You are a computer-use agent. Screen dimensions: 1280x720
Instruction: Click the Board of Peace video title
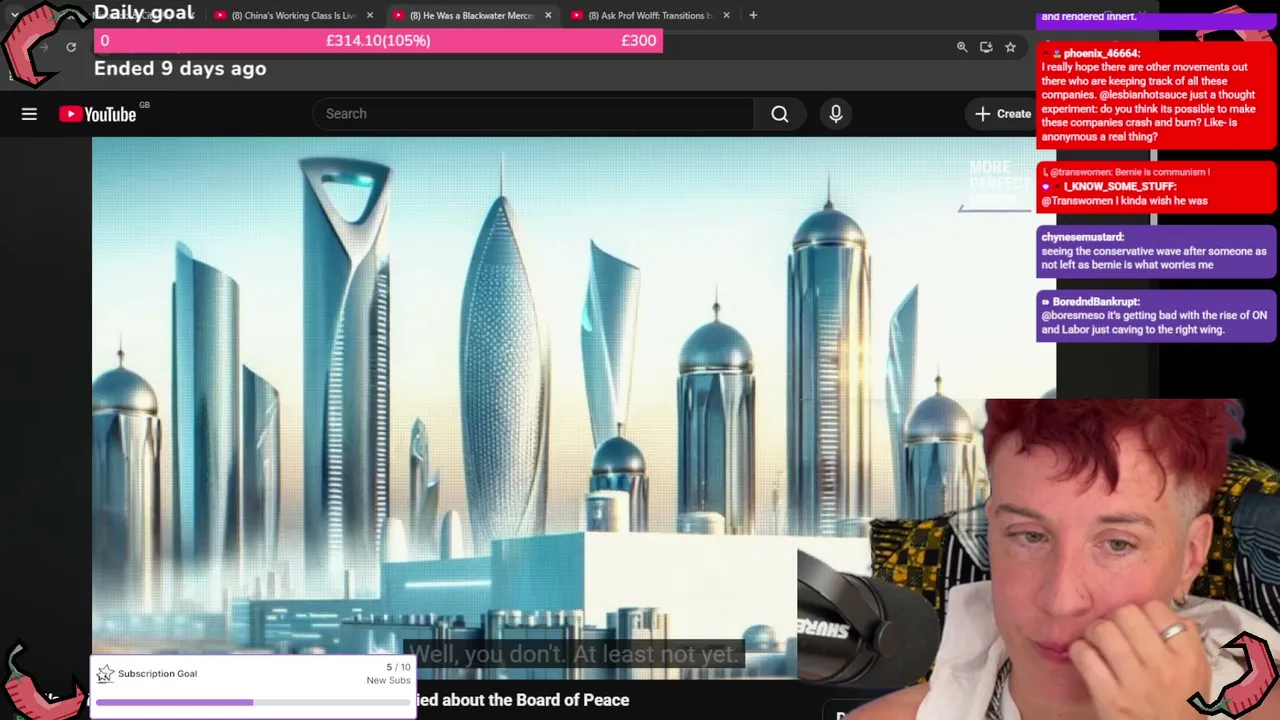tap(523, 700)
